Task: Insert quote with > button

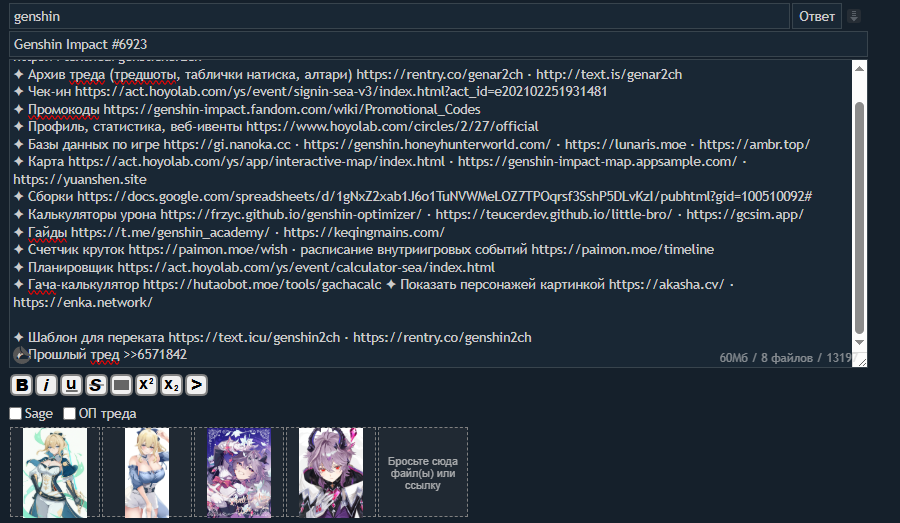Action: pos(196,385)
